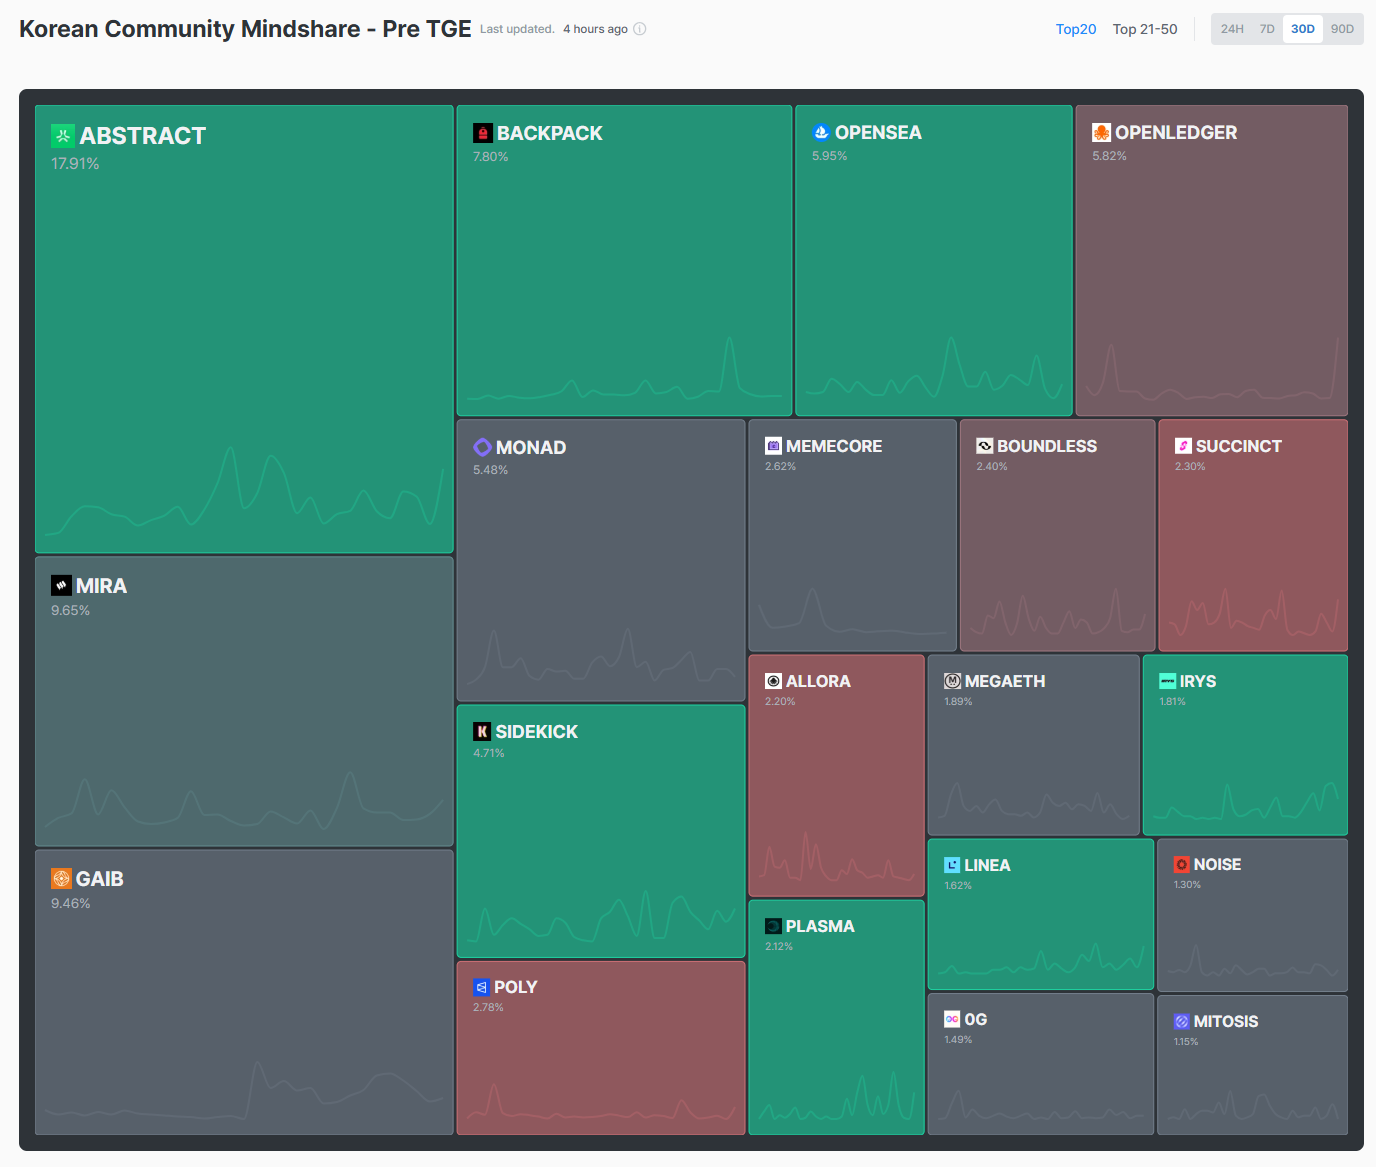The height and width of the screenshot is (1167, 1376).
Task: Switch to the 7D timeframe
Action: [x=1267, y=29]
